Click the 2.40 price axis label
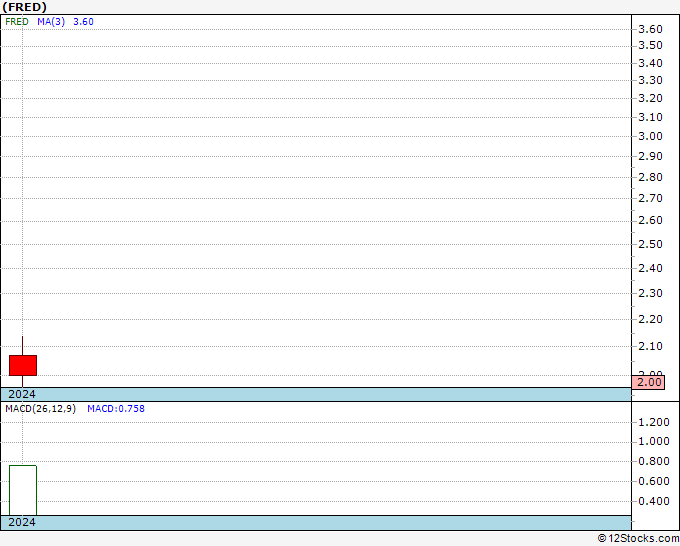This screenshot has height=546, width=680. point(651,268)
